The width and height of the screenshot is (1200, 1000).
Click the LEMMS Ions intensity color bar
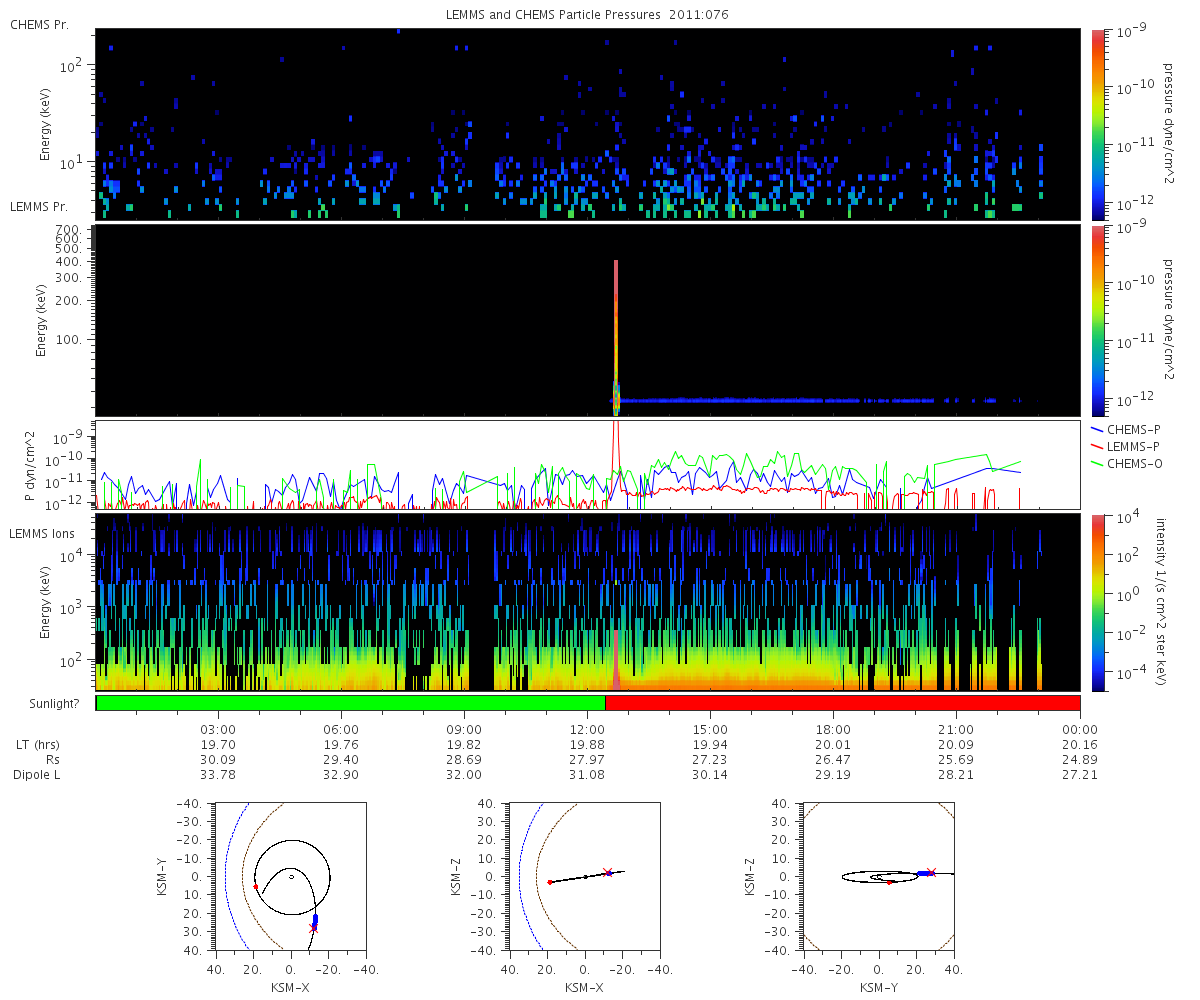pyautogui.click(x=1098, y=603)
